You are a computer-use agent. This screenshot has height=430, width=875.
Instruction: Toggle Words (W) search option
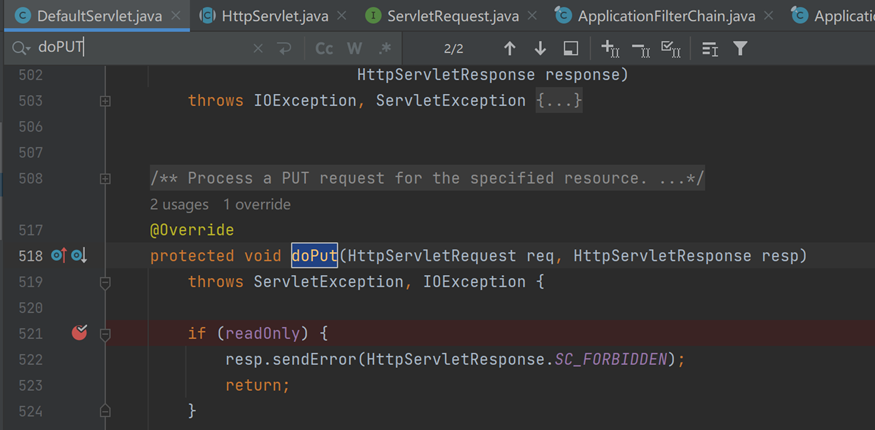pos(354,49)
